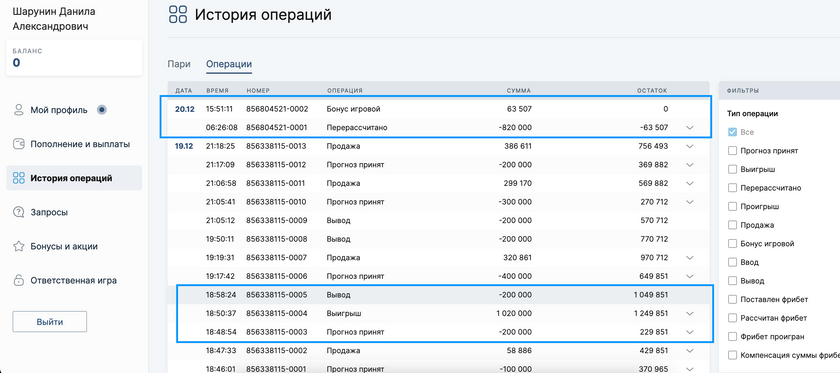Expand row 856804521-0001 Перерассчитано details
This screenshot has height=373, width=840.
(689, 128)
